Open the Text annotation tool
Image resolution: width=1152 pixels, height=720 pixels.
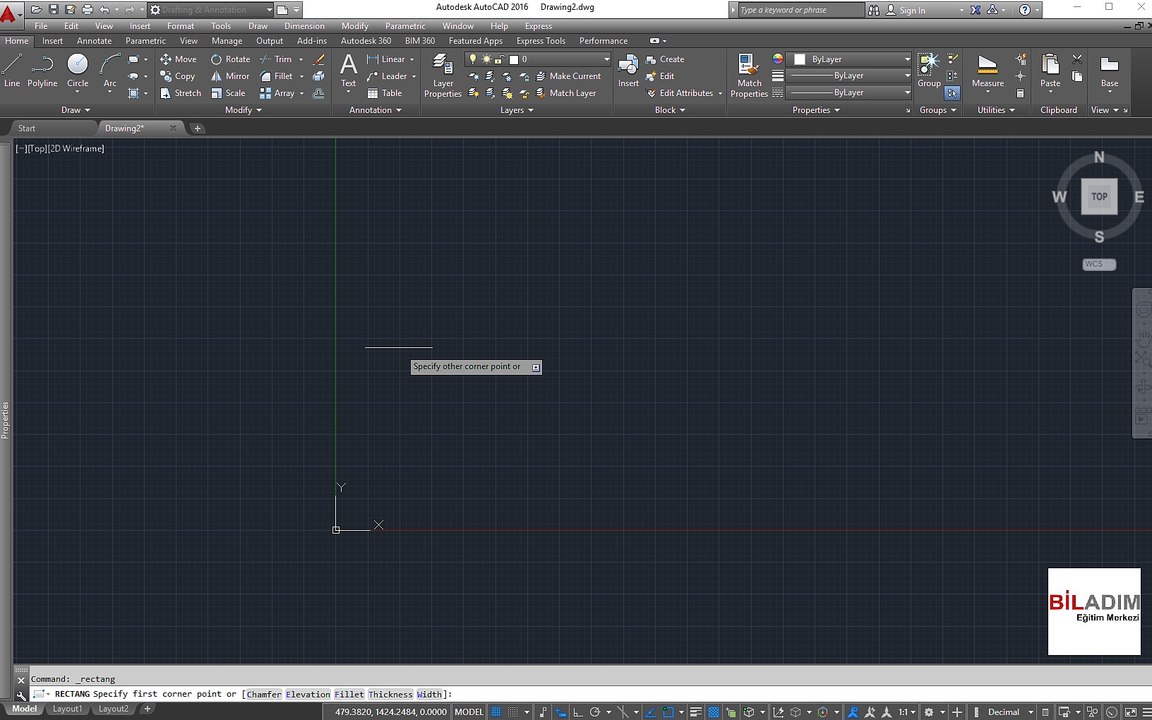coord(348,71)
